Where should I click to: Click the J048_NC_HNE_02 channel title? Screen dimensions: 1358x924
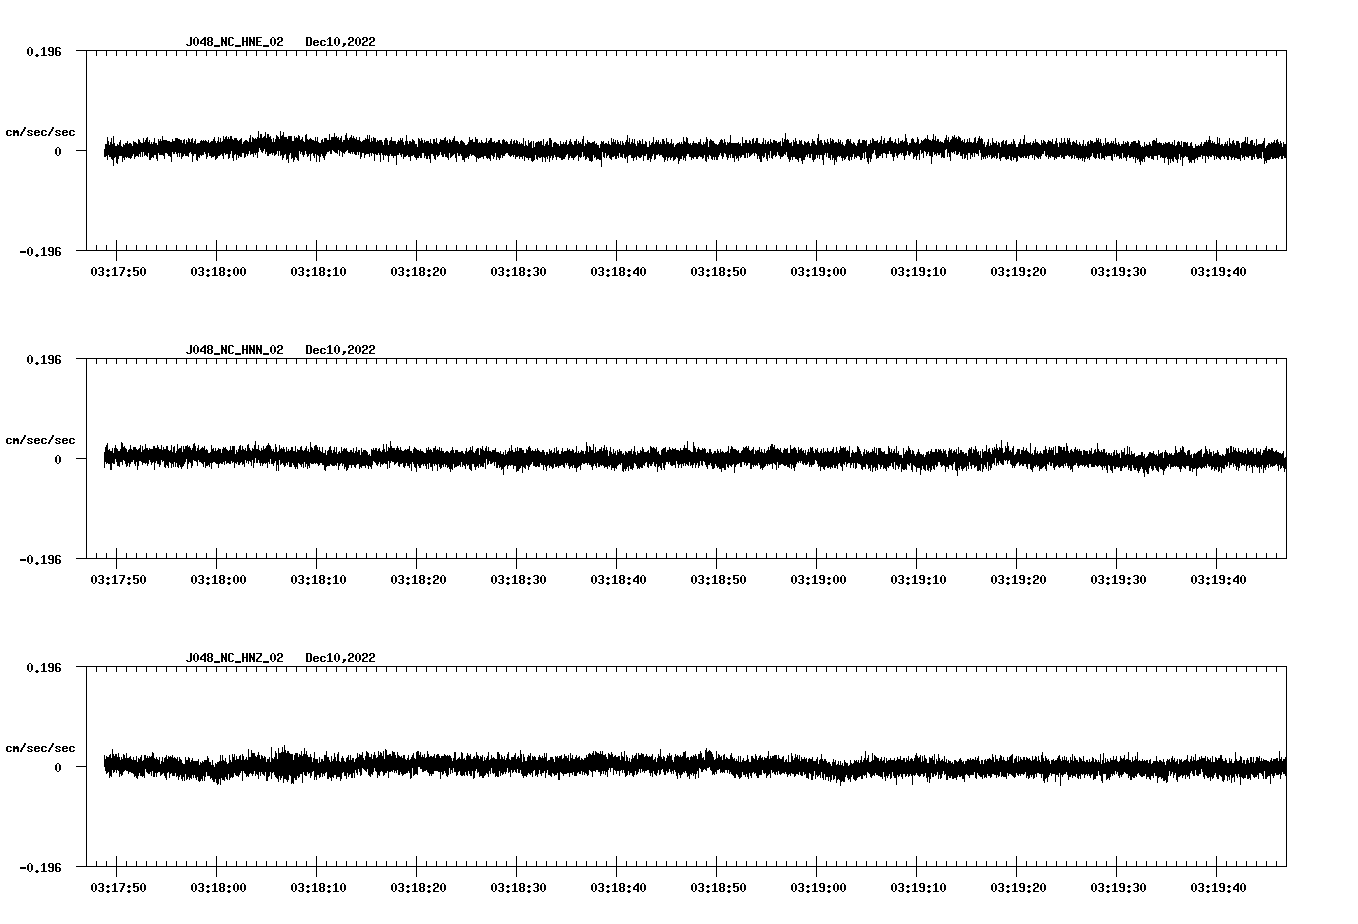click(233, 42)
